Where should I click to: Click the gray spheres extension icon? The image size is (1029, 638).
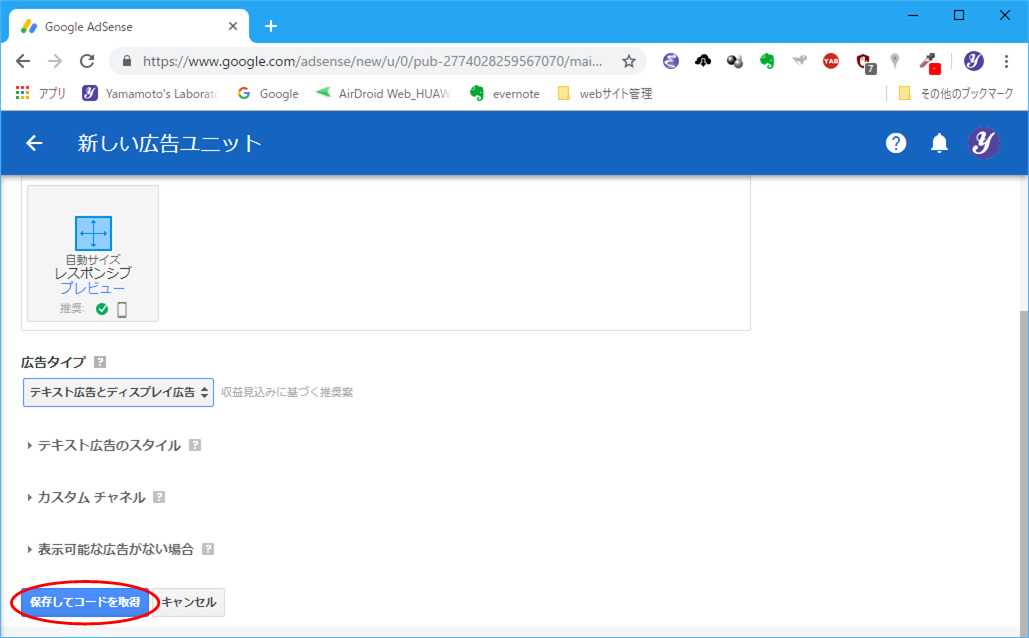pyautogui.click(x=735, y=61)
